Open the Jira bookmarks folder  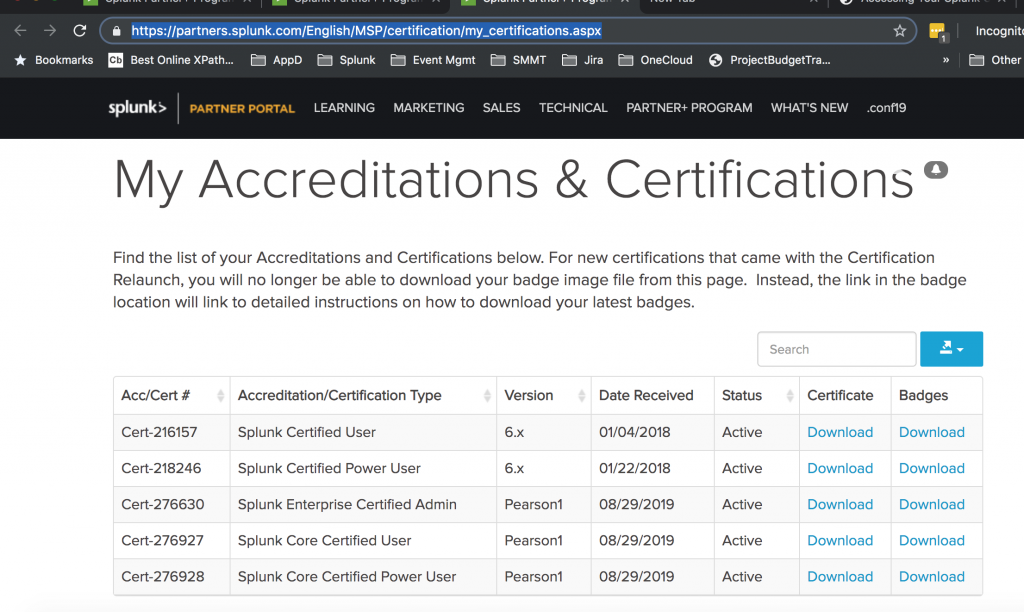(582, 60)
